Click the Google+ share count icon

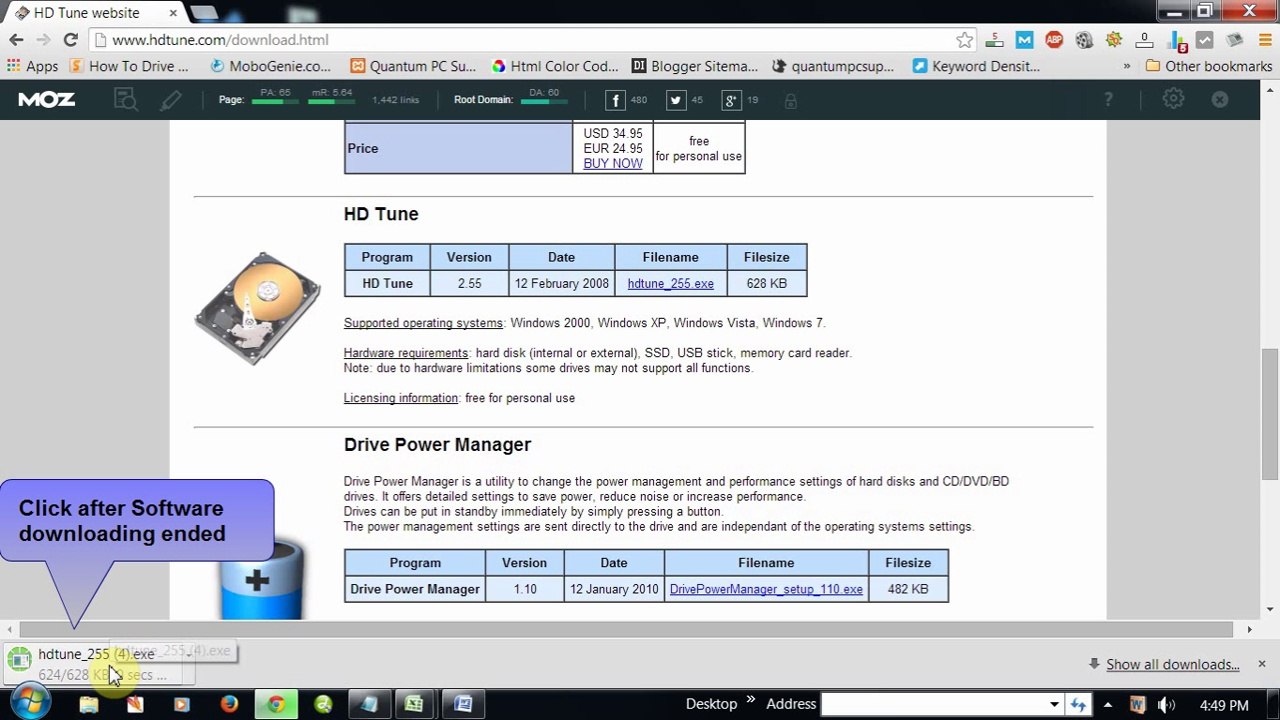point(732,100)
